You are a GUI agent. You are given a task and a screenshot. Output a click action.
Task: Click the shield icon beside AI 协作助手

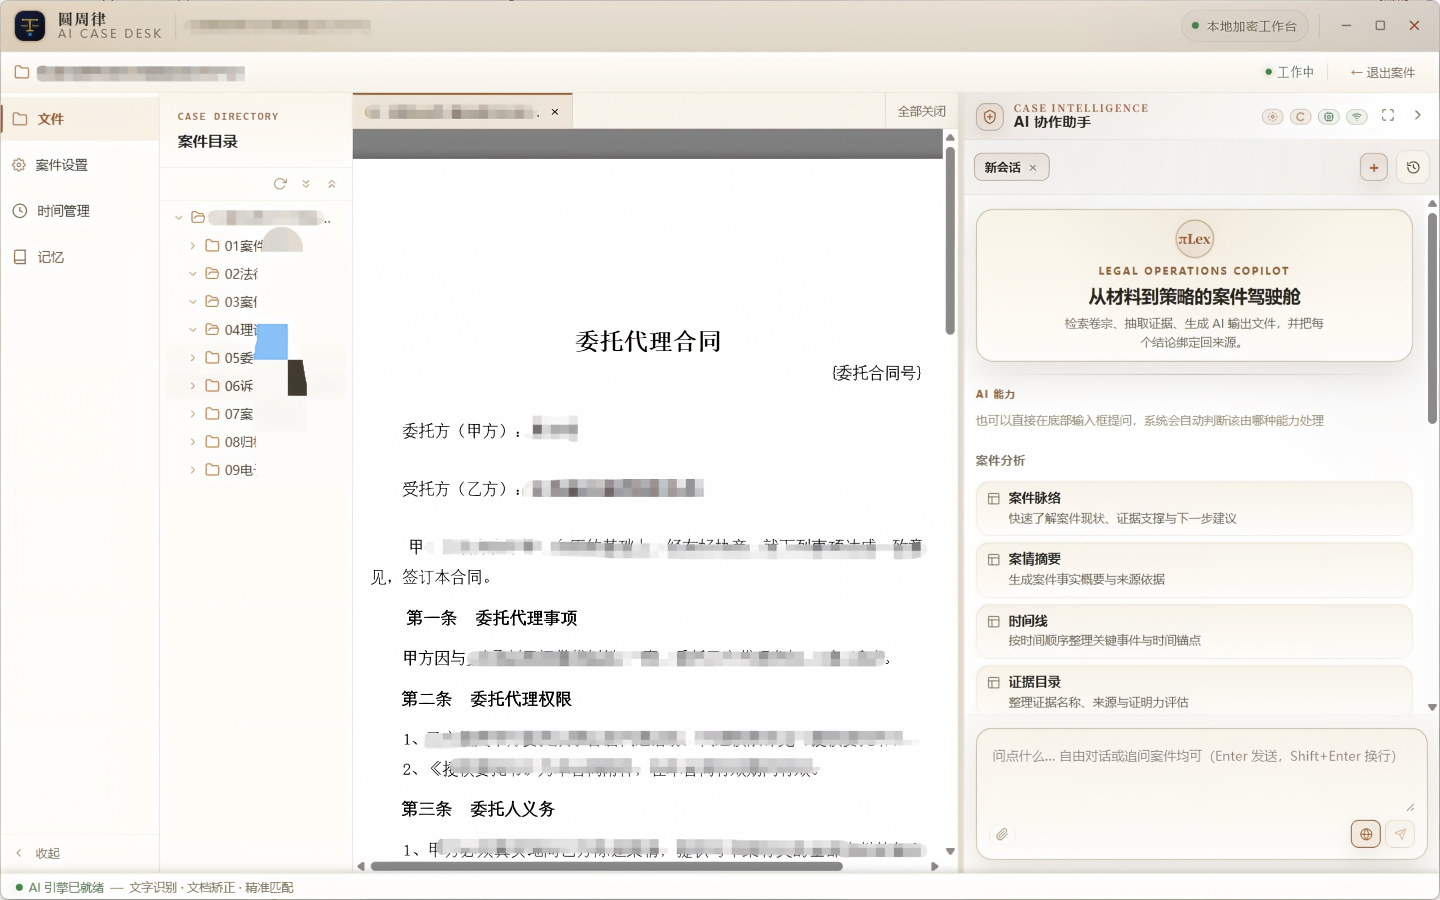tap(989, 116)
